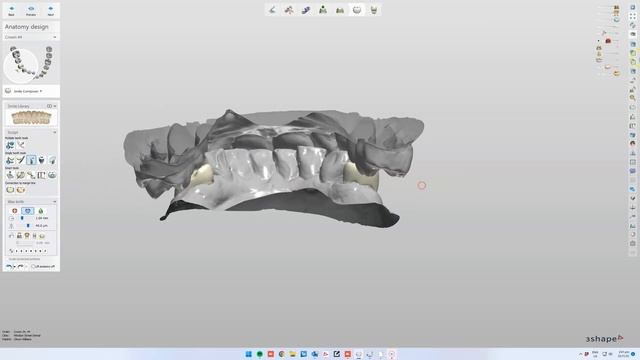Select the first single tooth transform tool
This screenshot has width=640, height=360.
pos(10,160)
